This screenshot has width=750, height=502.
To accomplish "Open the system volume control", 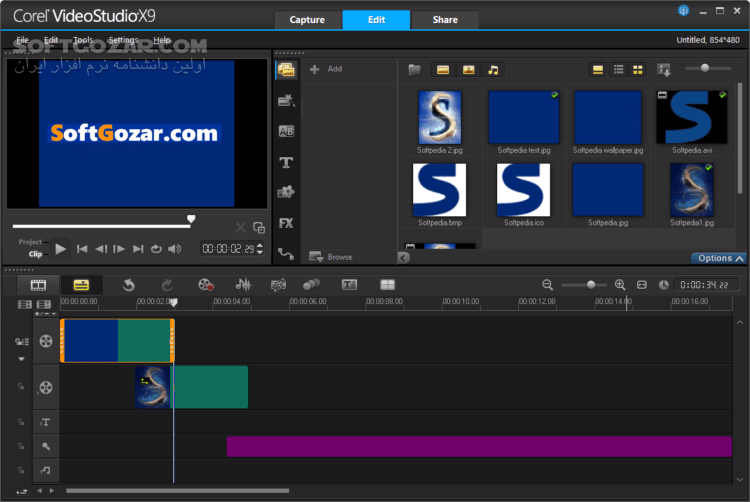I will tap(175, 249).
